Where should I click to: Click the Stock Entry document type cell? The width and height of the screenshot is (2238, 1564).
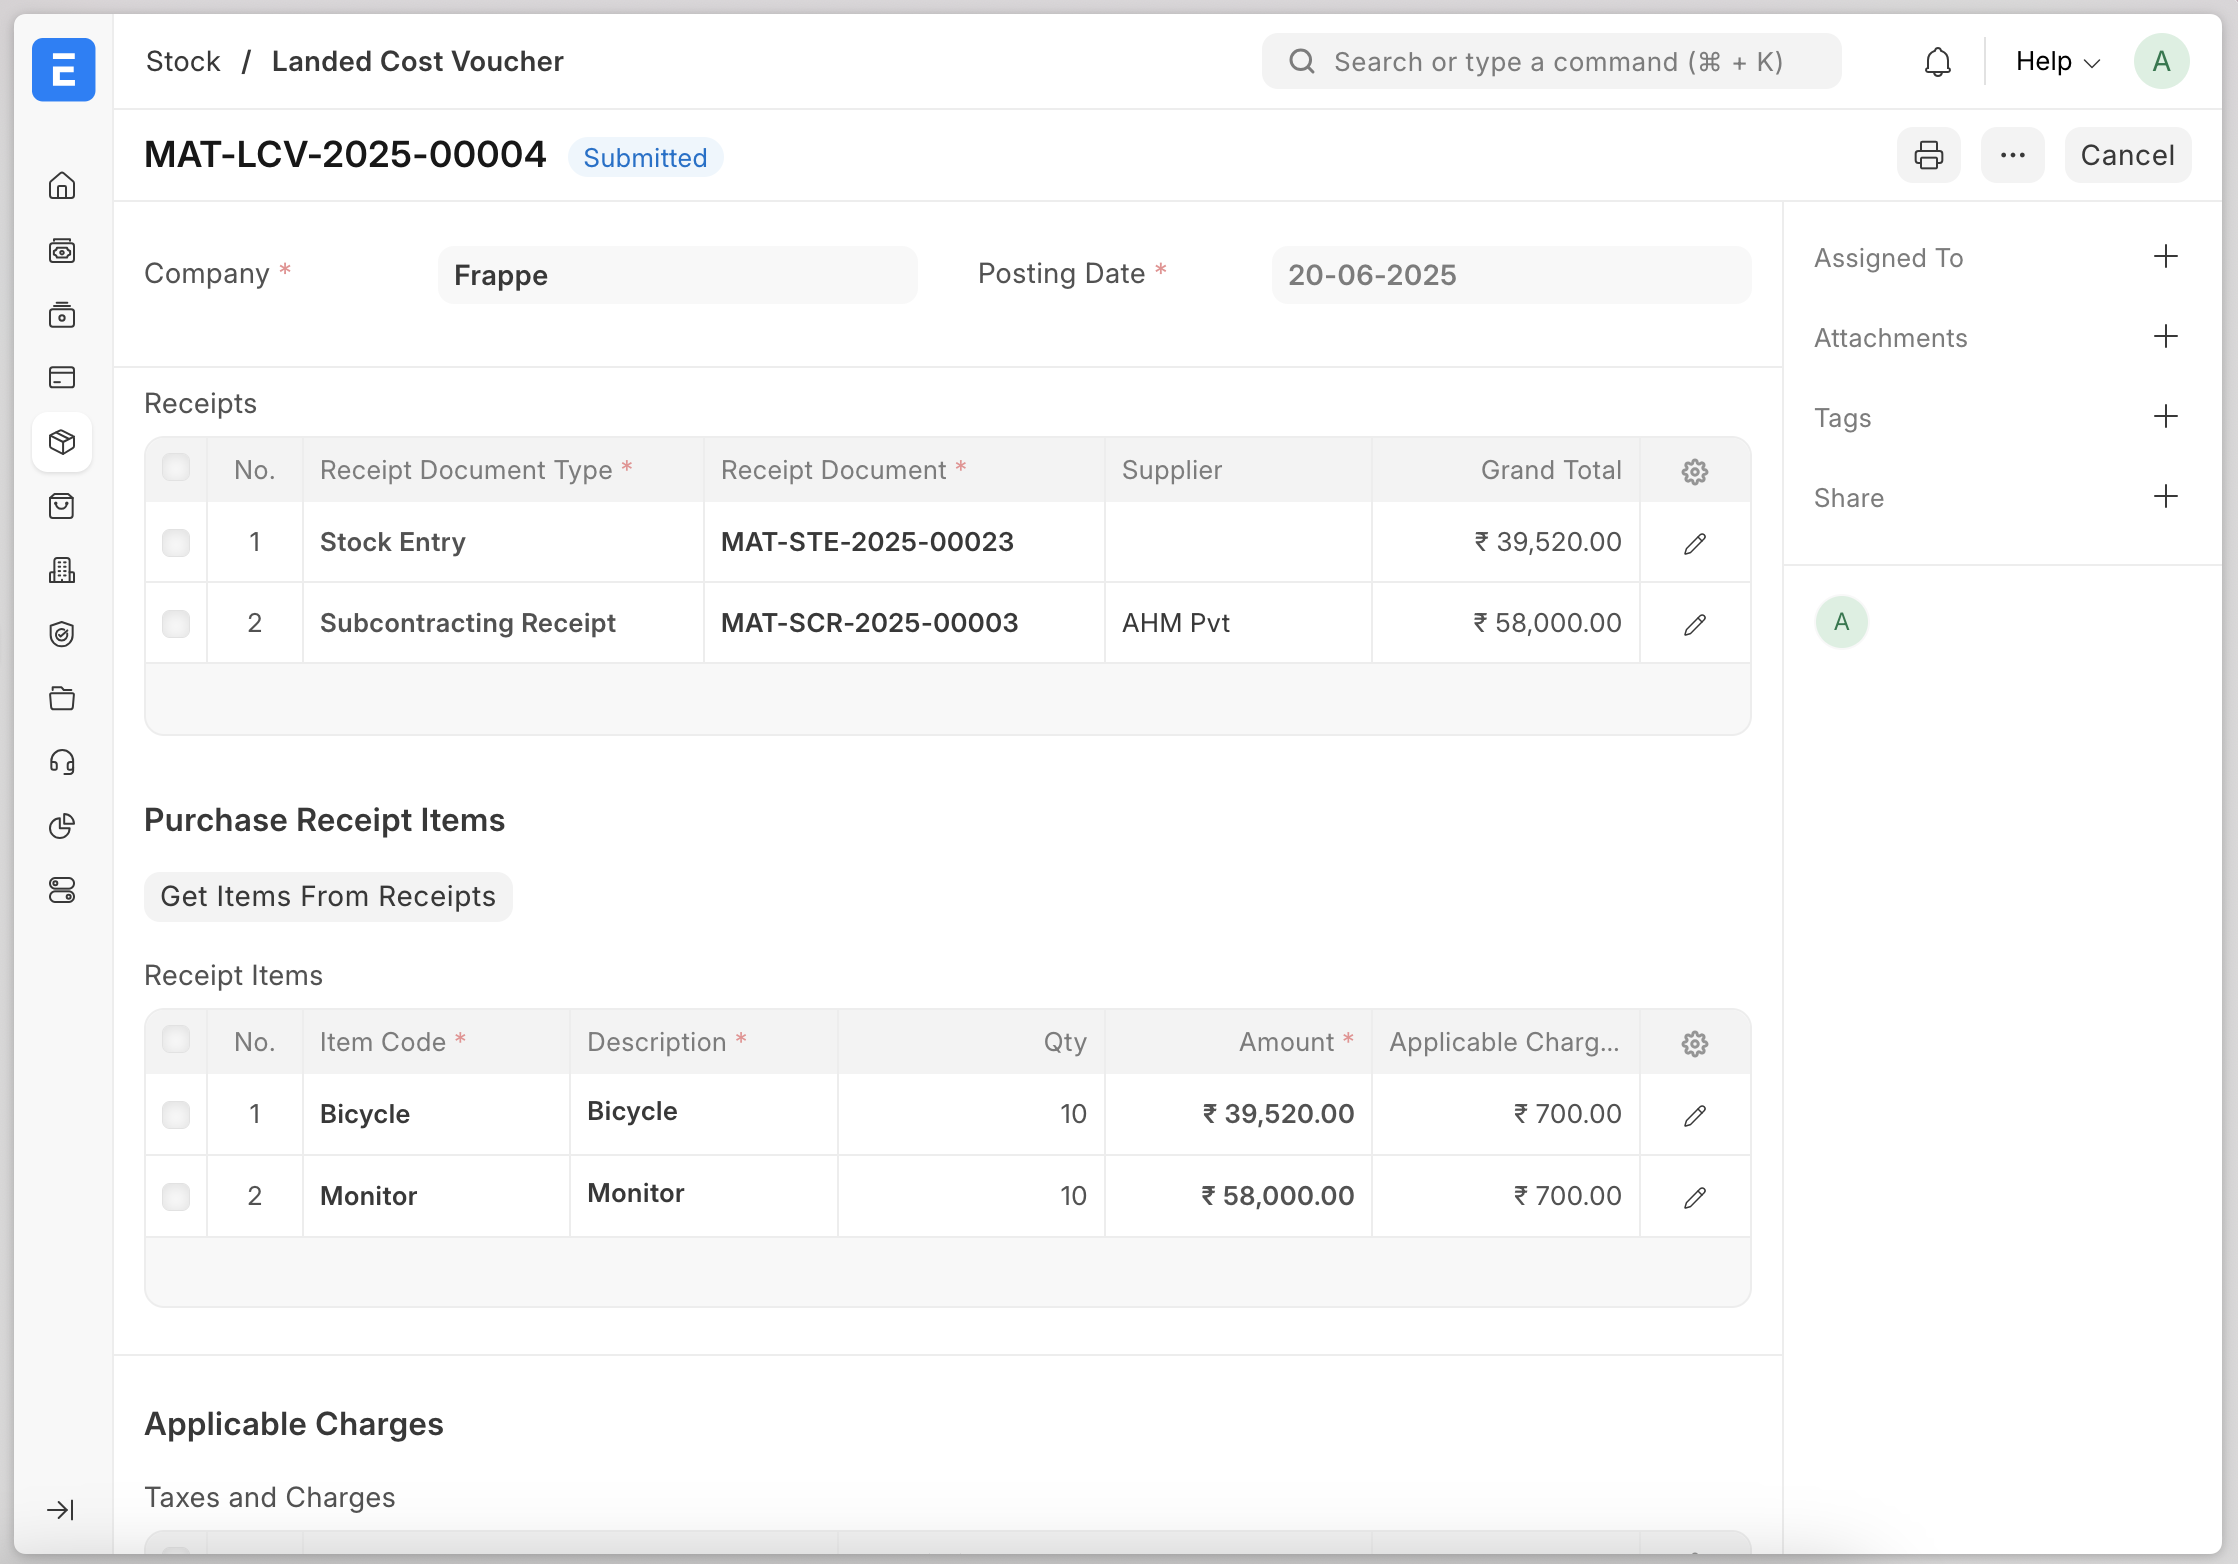click(503, 542)
